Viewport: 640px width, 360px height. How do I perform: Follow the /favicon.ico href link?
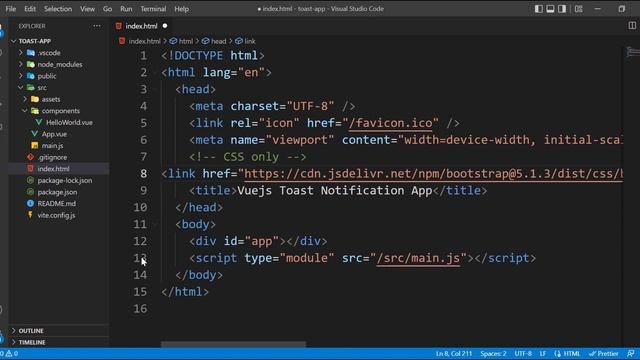(391, 123)
